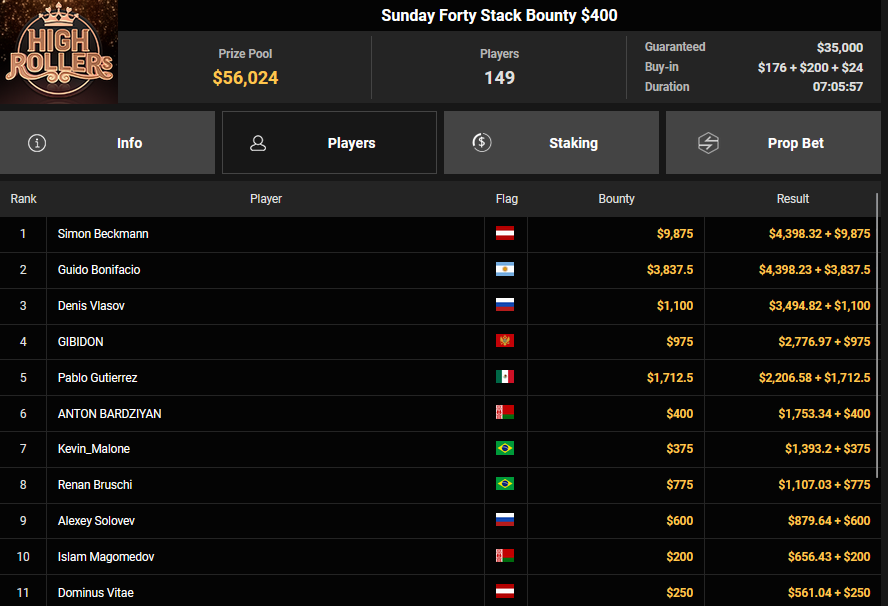This screenshot has width=888, height=606.
Task: Click the dollar coin icon on Staking tab
Action: coord(481,143)
